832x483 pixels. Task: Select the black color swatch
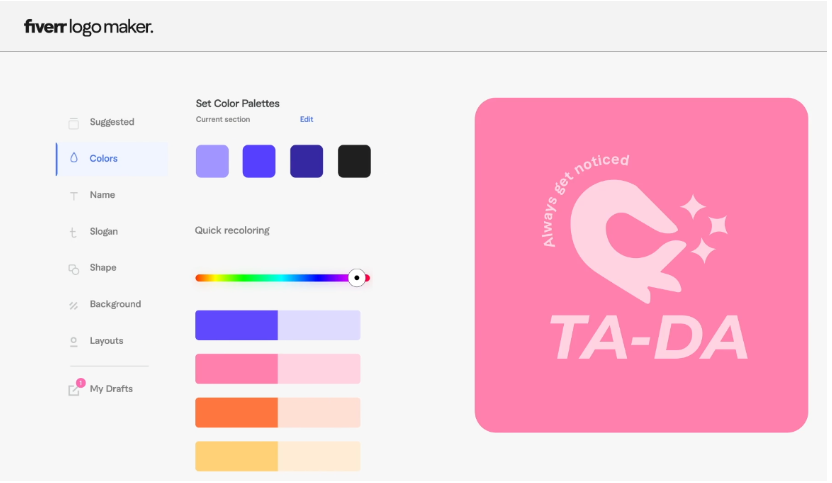coord(354,161)
